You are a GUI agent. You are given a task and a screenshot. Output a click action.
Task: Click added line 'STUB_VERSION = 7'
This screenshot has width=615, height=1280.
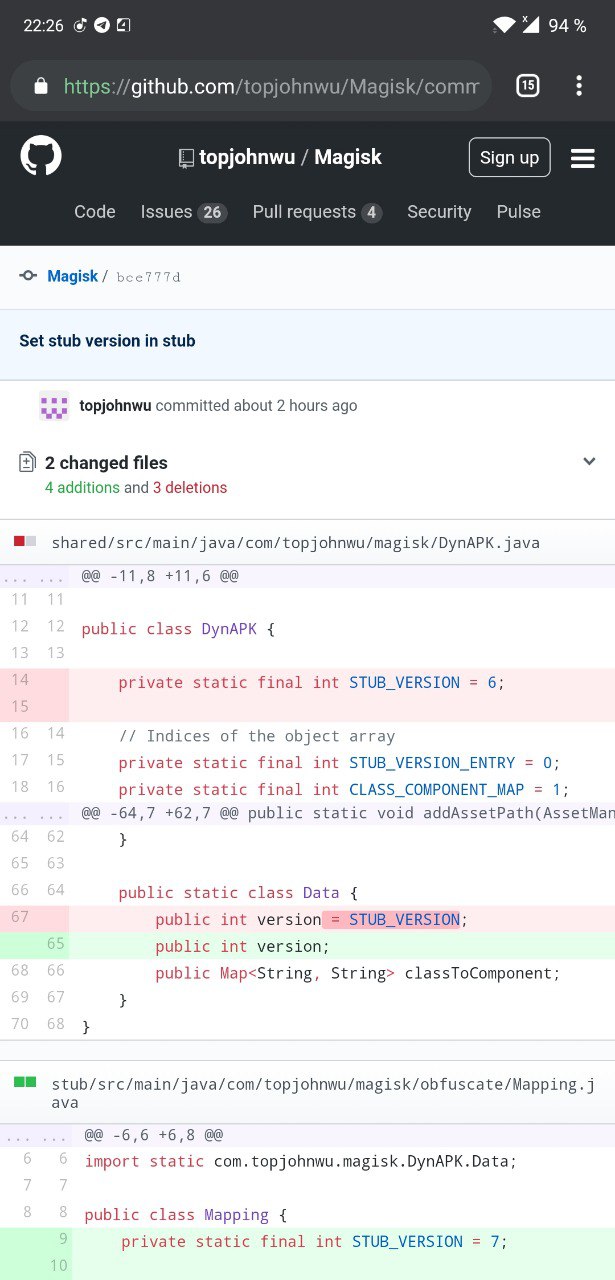click(314, 1242)
